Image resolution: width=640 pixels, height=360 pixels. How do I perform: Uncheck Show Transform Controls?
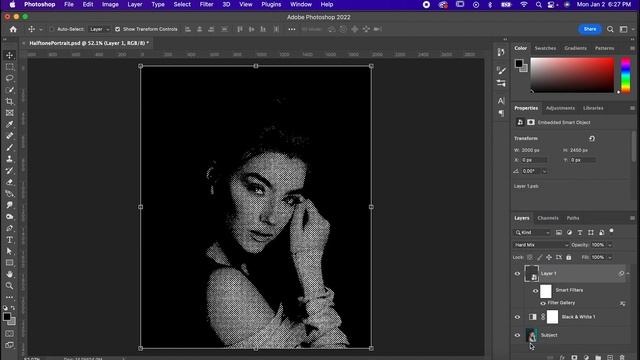pos(118,29)
